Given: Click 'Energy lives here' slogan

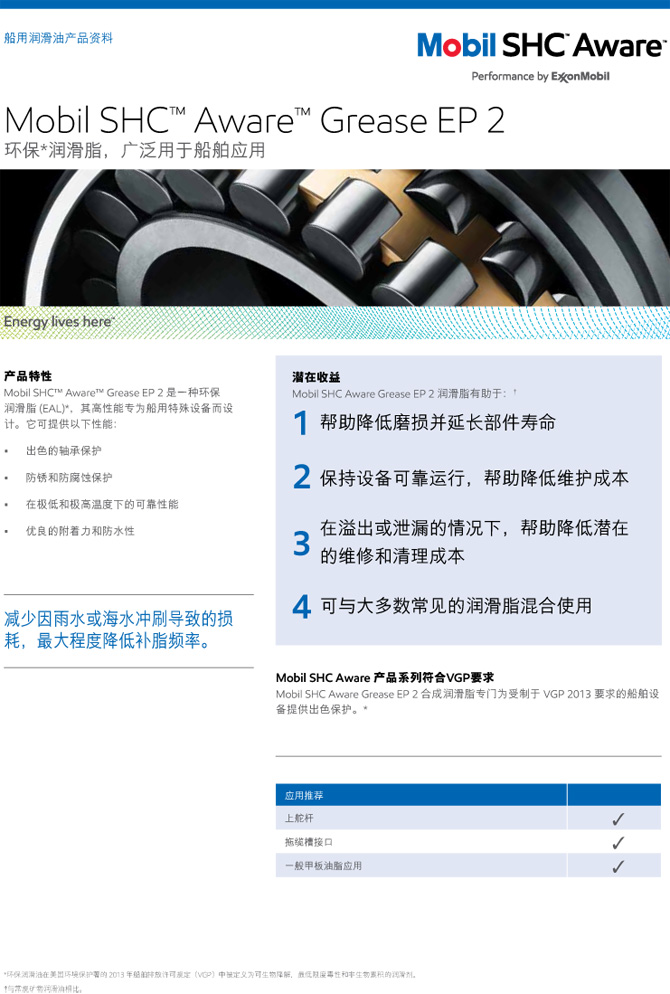Looking at the screenshot, I should (60, 322).
